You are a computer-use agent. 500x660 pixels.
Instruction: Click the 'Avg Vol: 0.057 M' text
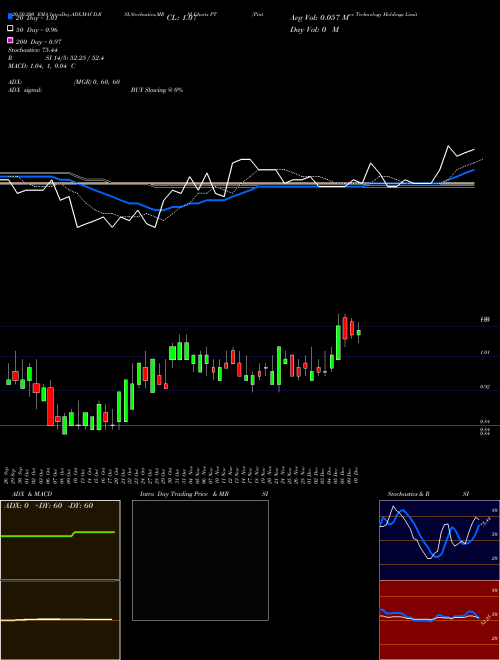320,18
